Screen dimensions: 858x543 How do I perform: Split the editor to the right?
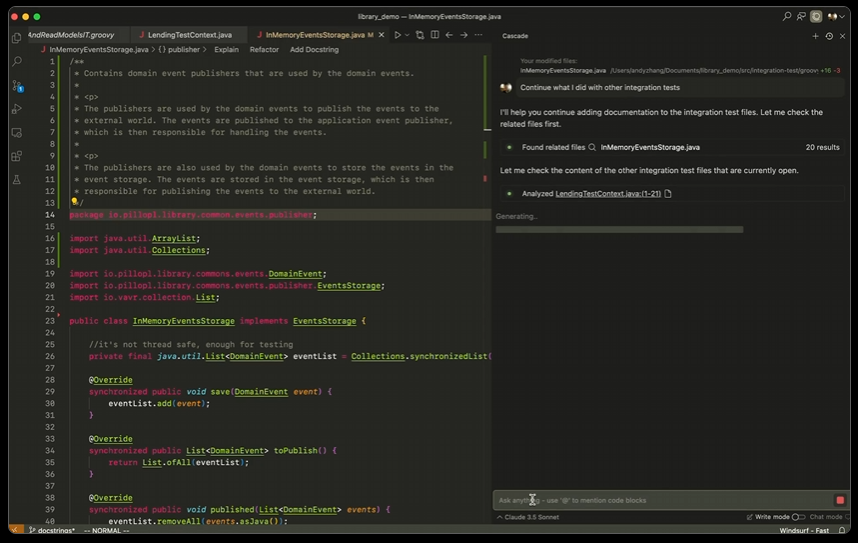pos(434,34)
